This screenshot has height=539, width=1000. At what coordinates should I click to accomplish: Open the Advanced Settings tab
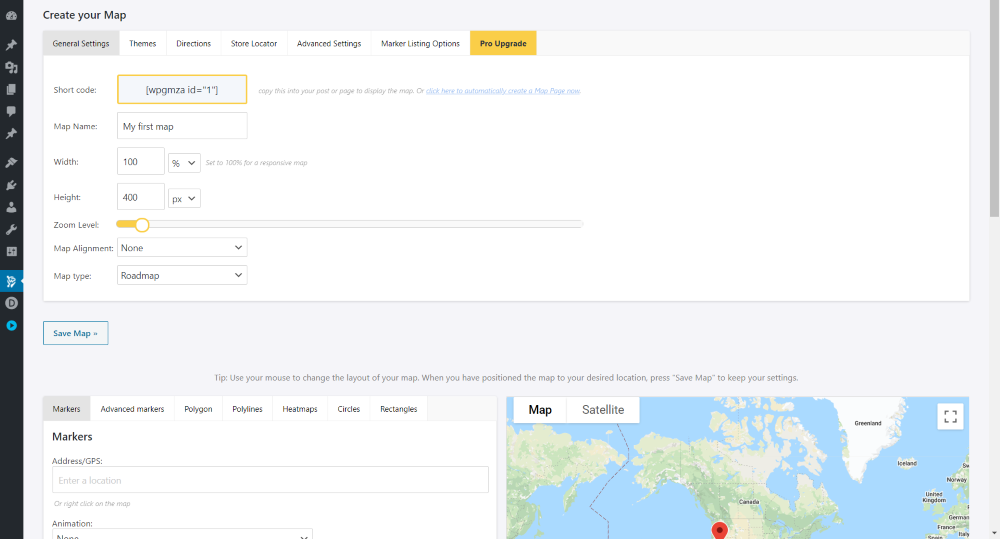(x=329, y=43)
